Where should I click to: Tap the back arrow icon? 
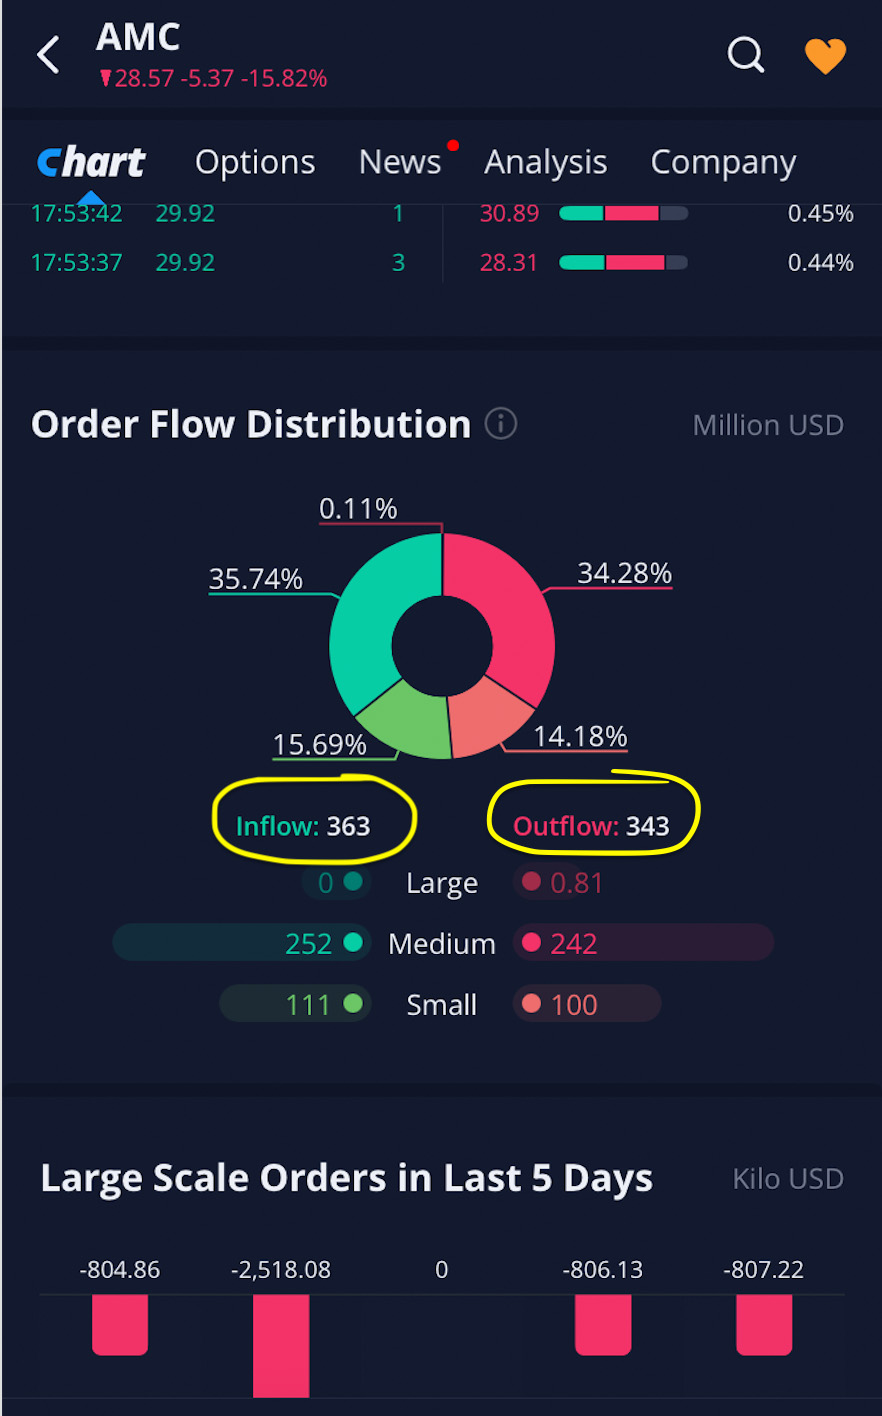click(48, 55)
